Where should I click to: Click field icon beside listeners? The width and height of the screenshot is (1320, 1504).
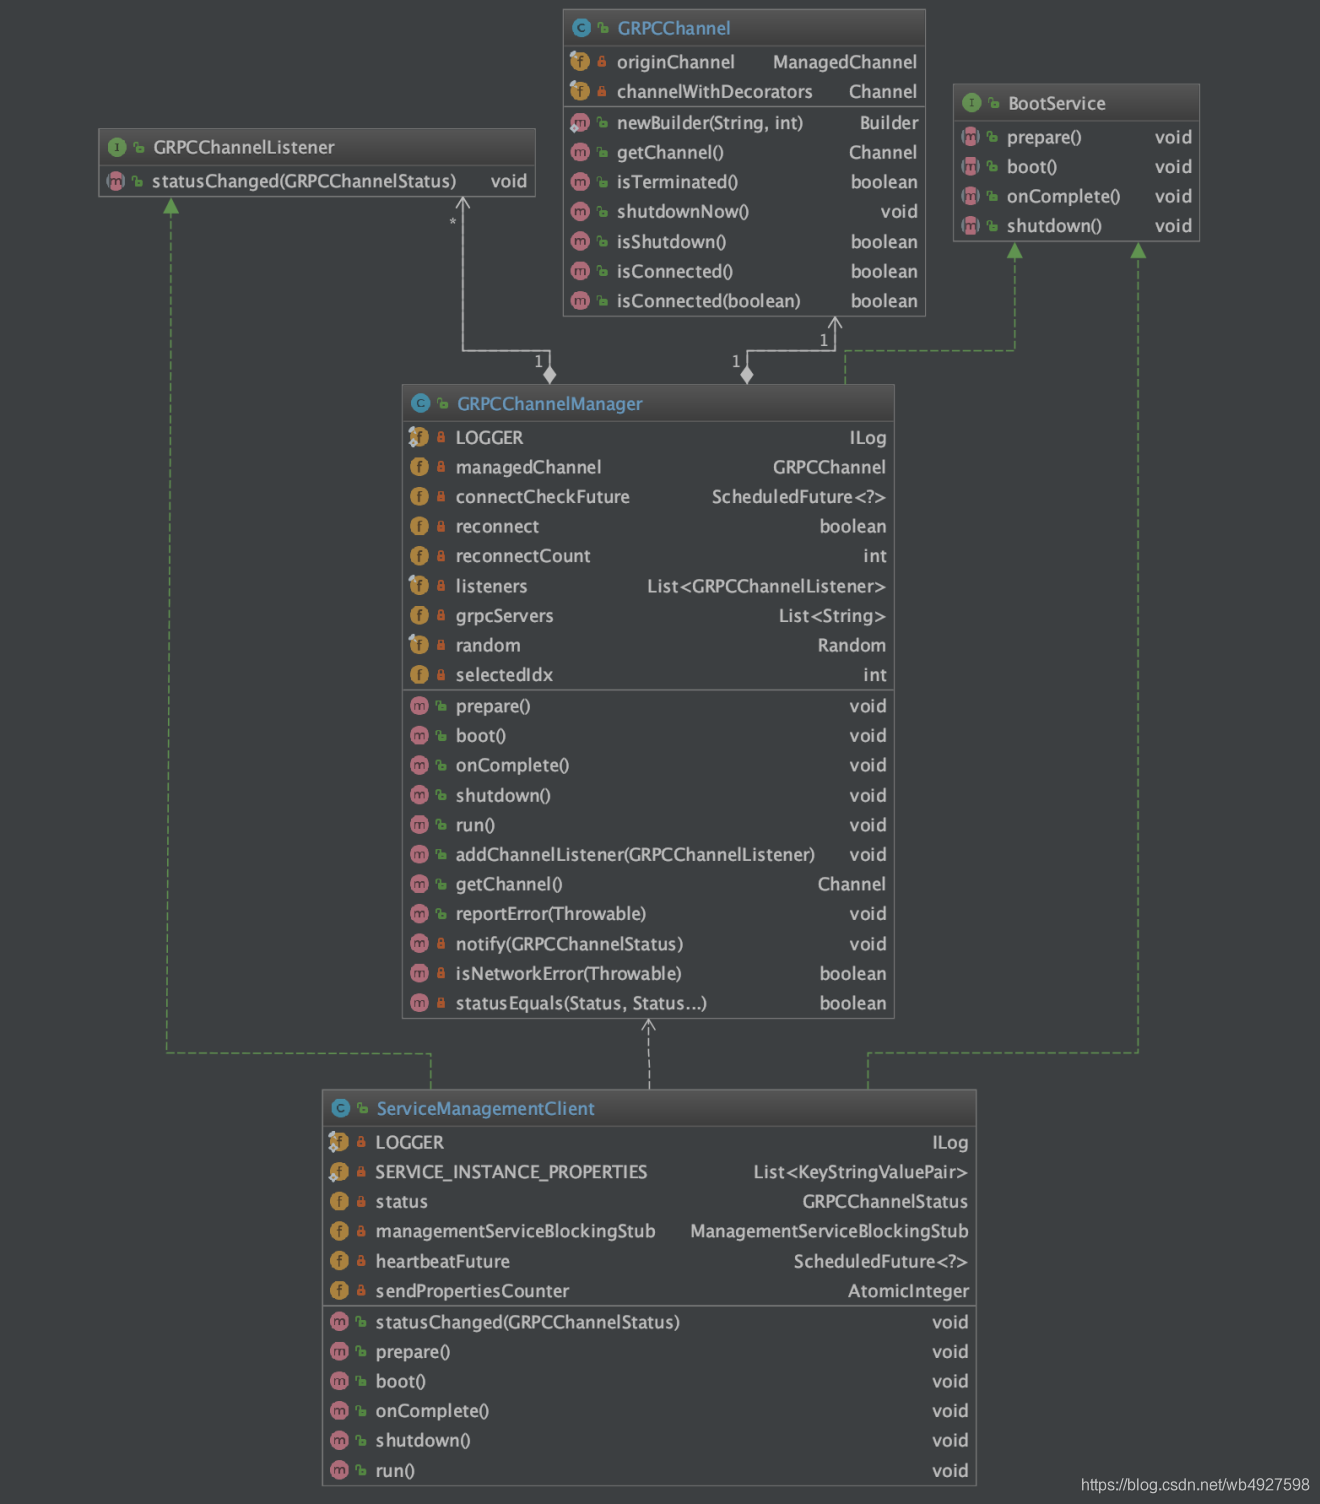(419, 586)
